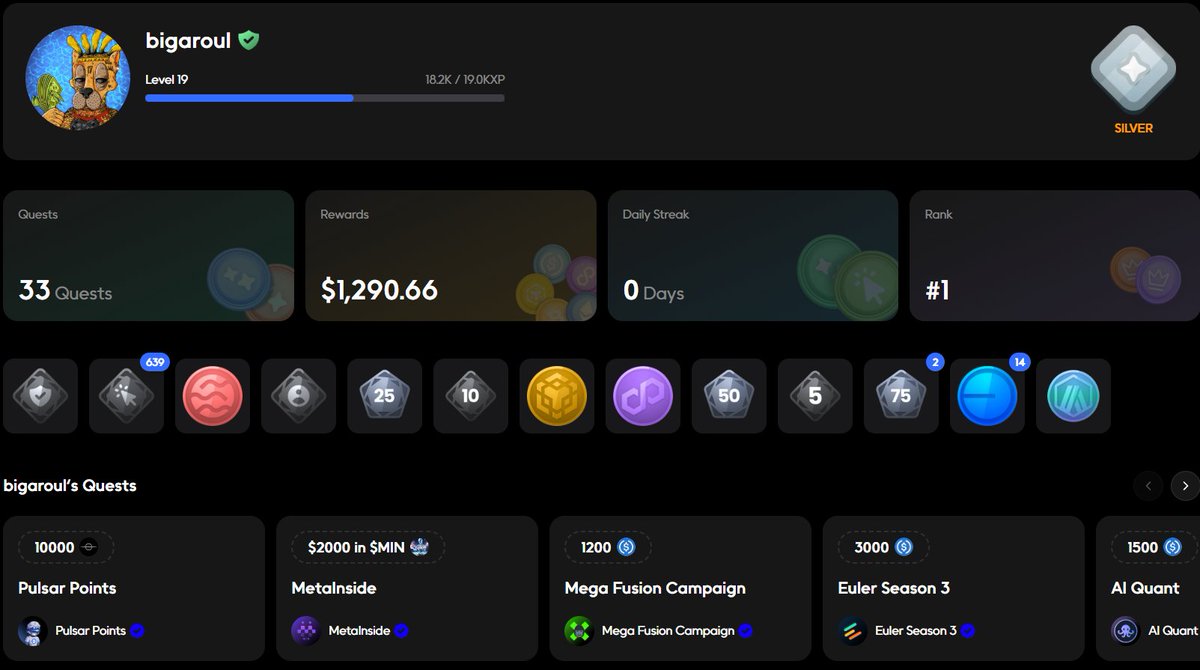Screen dimensions: 1200x670
Task: Open the Rank #1 card
Action: pyautogui.click(x=1055, y=256)
